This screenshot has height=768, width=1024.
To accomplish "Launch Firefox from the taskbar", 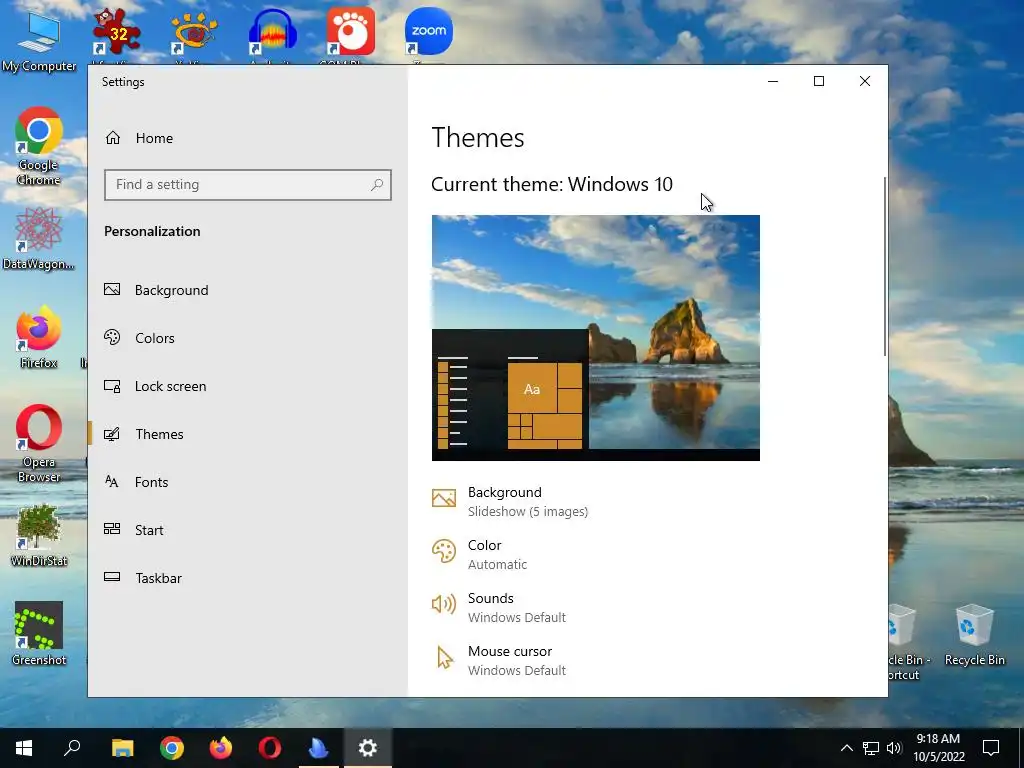I will coord(221,748).
